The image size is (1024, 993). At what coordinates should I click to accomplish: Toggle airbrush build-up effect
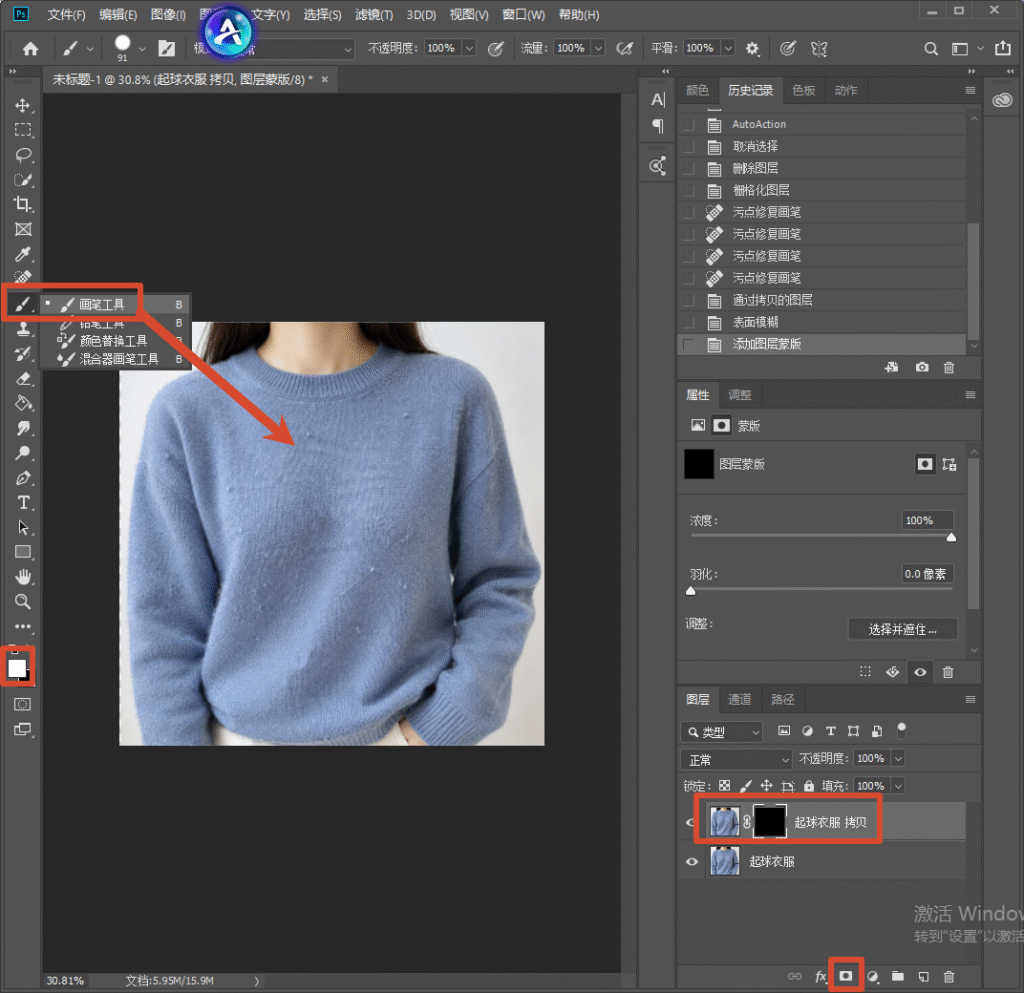click(x=625, y=48)
